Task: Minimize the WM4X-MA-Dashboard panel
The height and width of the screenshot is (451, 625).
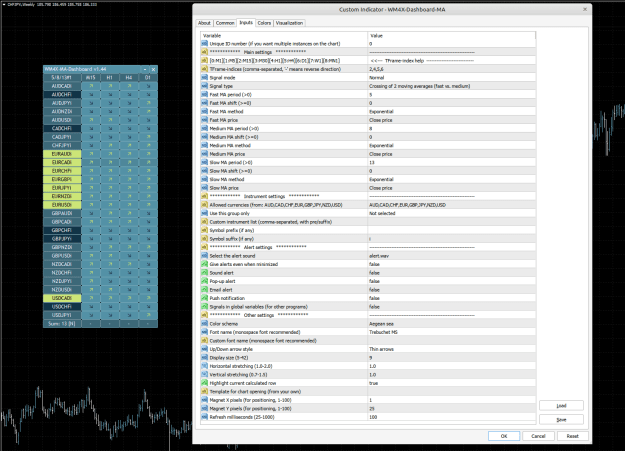Action: pos(145,69)
